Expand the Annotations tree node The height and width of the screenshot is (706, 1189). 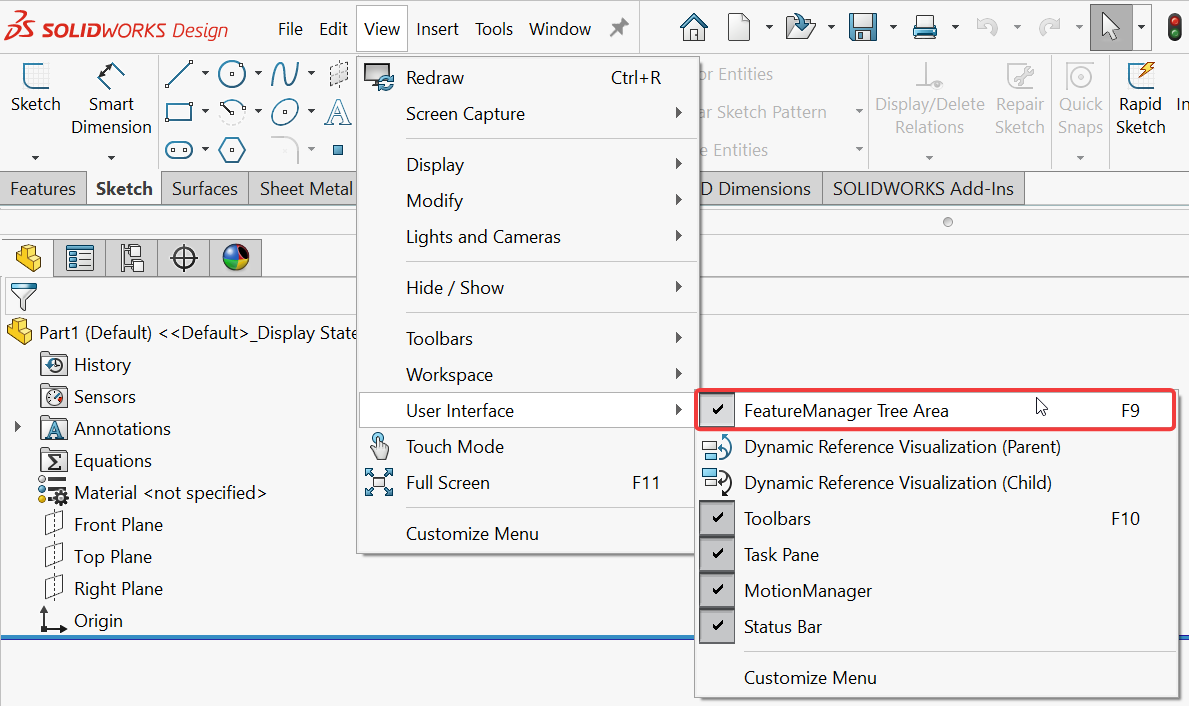point(17,428)
